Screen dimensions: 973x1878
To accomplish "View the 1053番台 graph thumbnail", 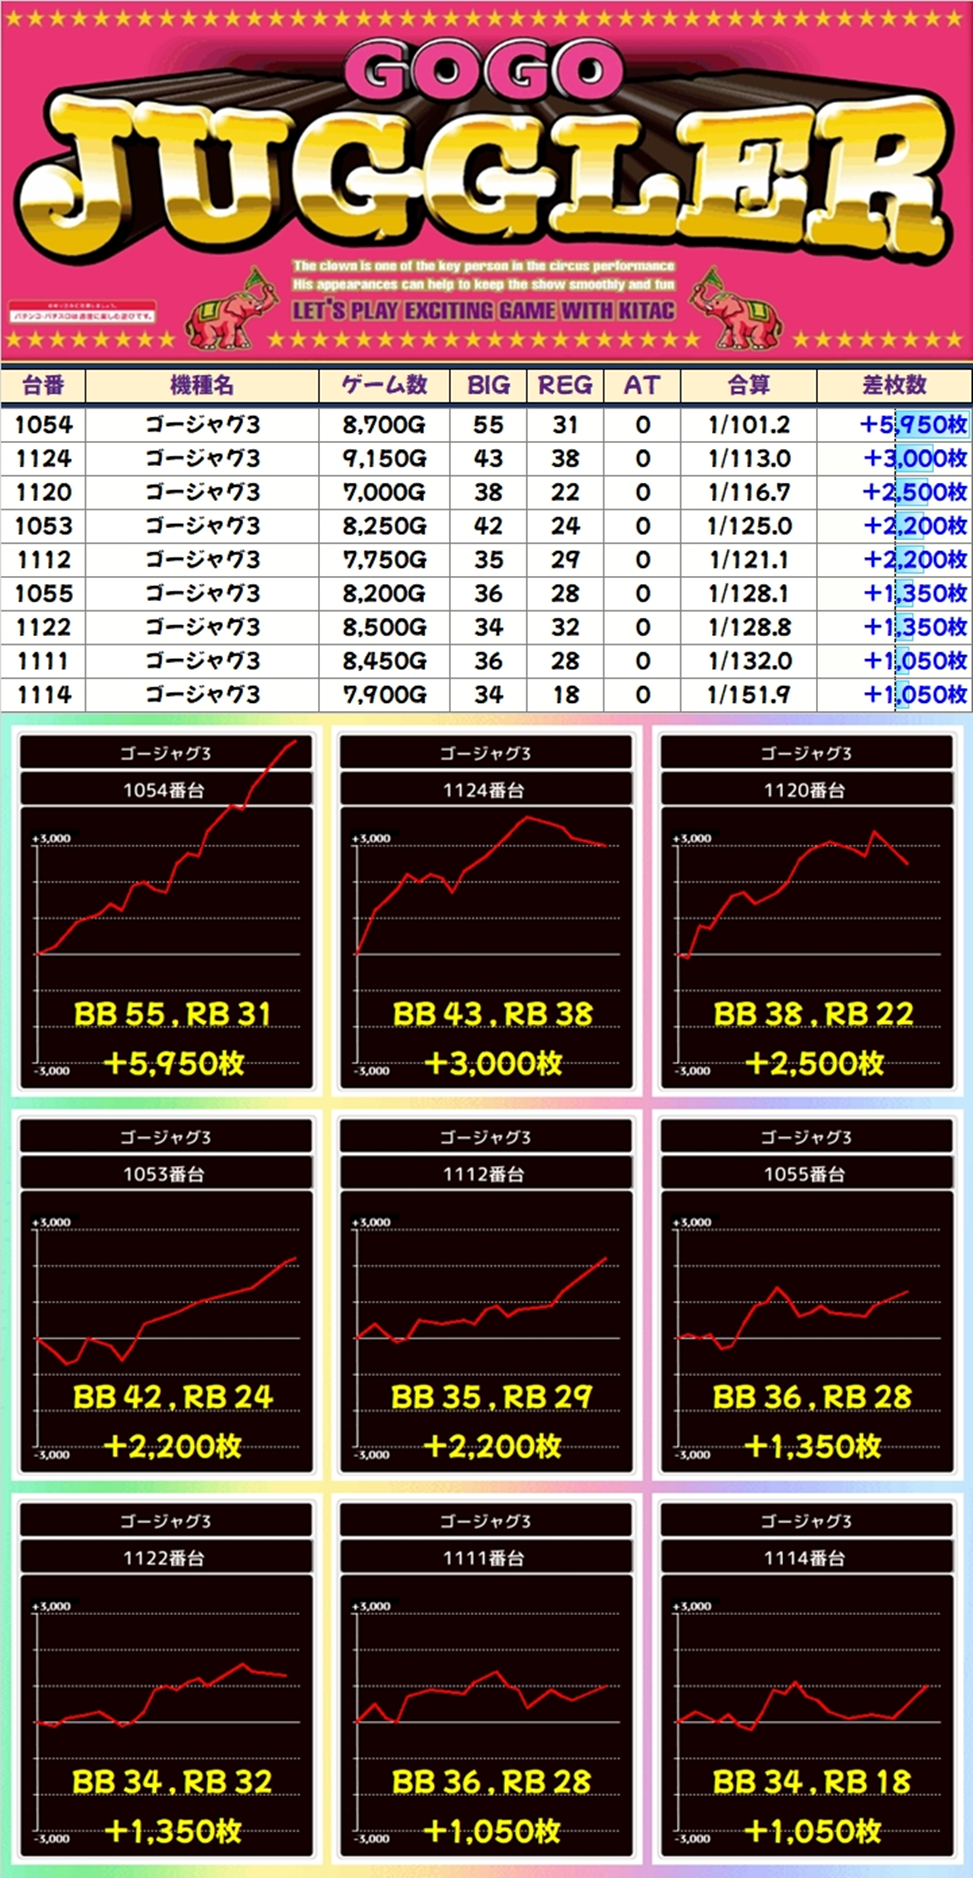I will tap(166, 1295).
